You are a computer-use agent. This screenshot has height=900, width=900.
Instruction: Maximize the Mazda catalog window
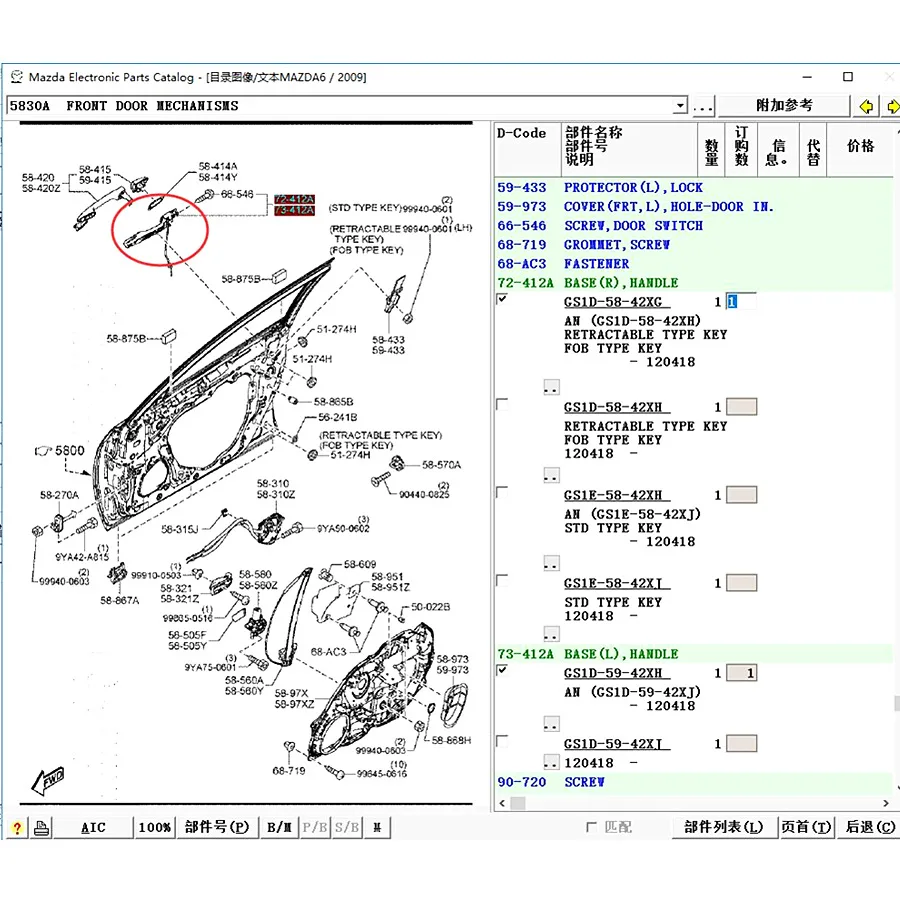(848, 76)
